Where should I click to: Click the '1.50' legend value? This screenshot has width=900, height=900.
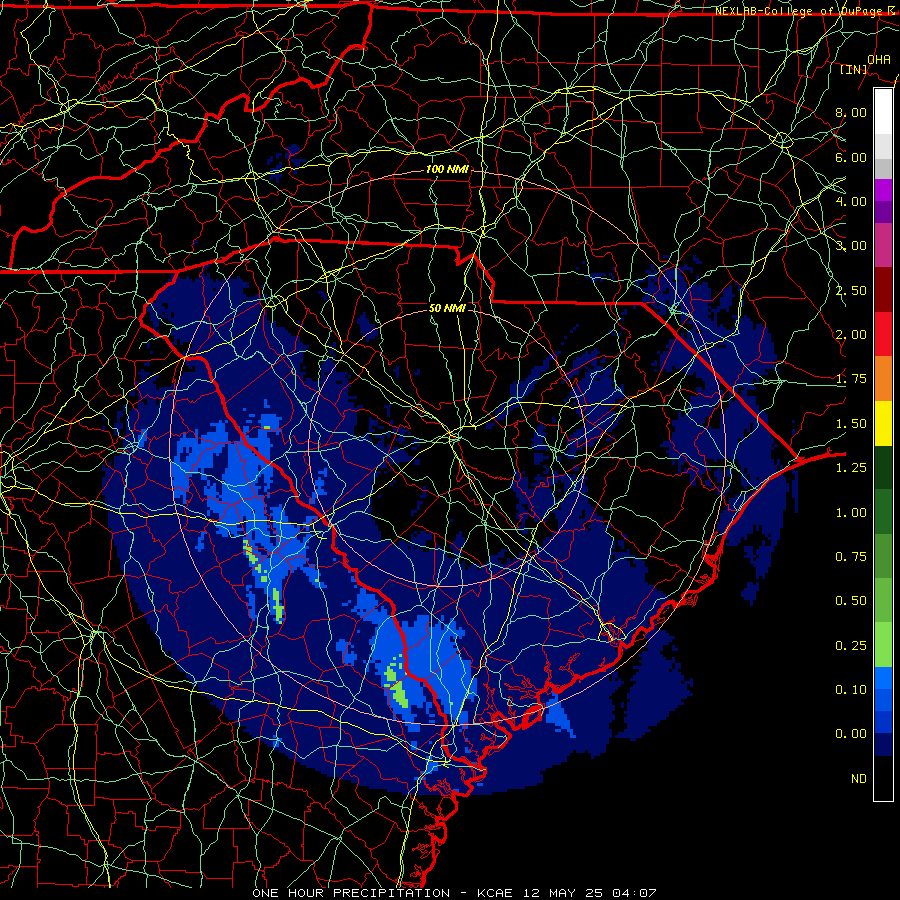coord(851,424)
